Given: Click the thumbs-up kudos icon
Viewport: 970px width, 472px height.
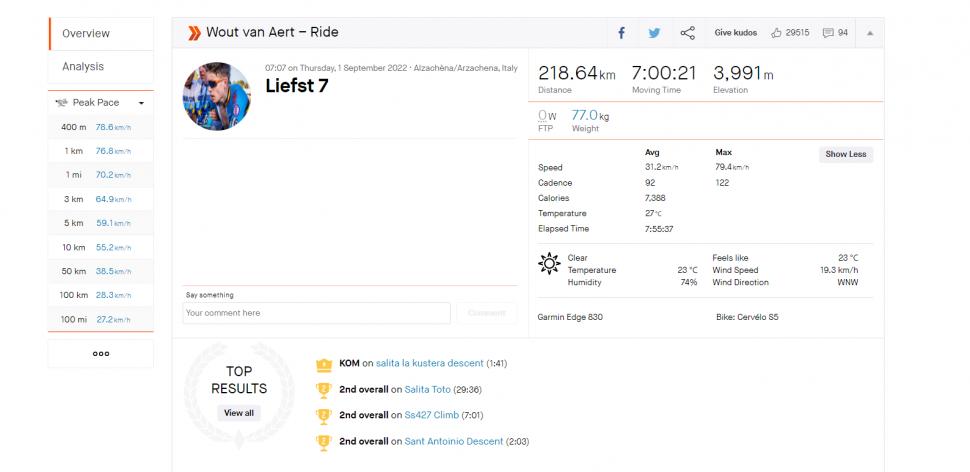Looking at the screenshot, I should (x=776, y=33).
